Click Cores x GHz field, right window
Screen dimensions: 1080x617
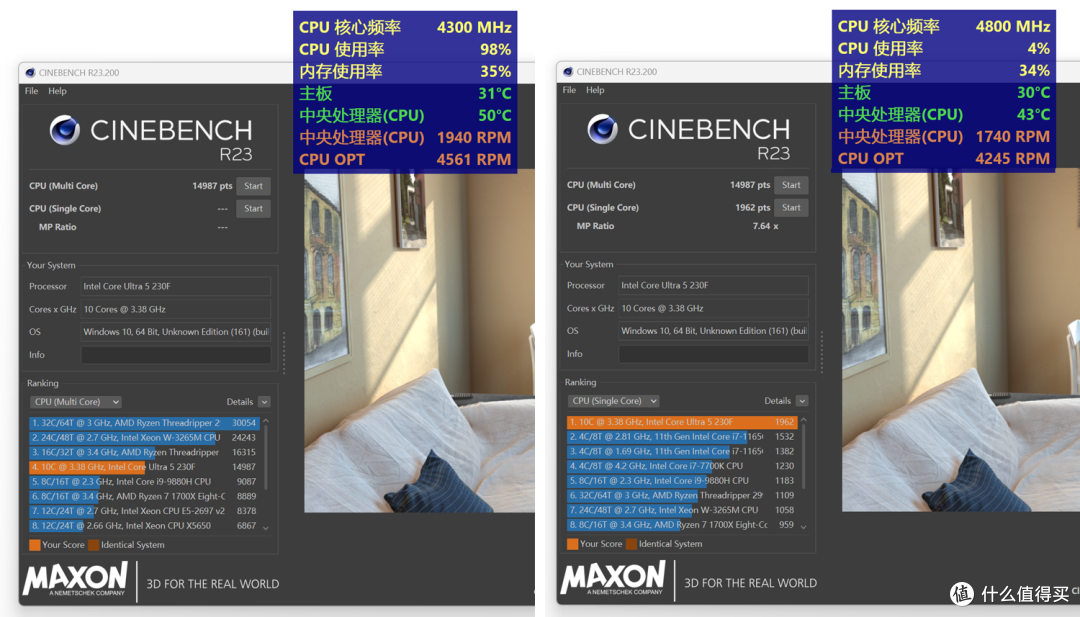pos(714,308)
